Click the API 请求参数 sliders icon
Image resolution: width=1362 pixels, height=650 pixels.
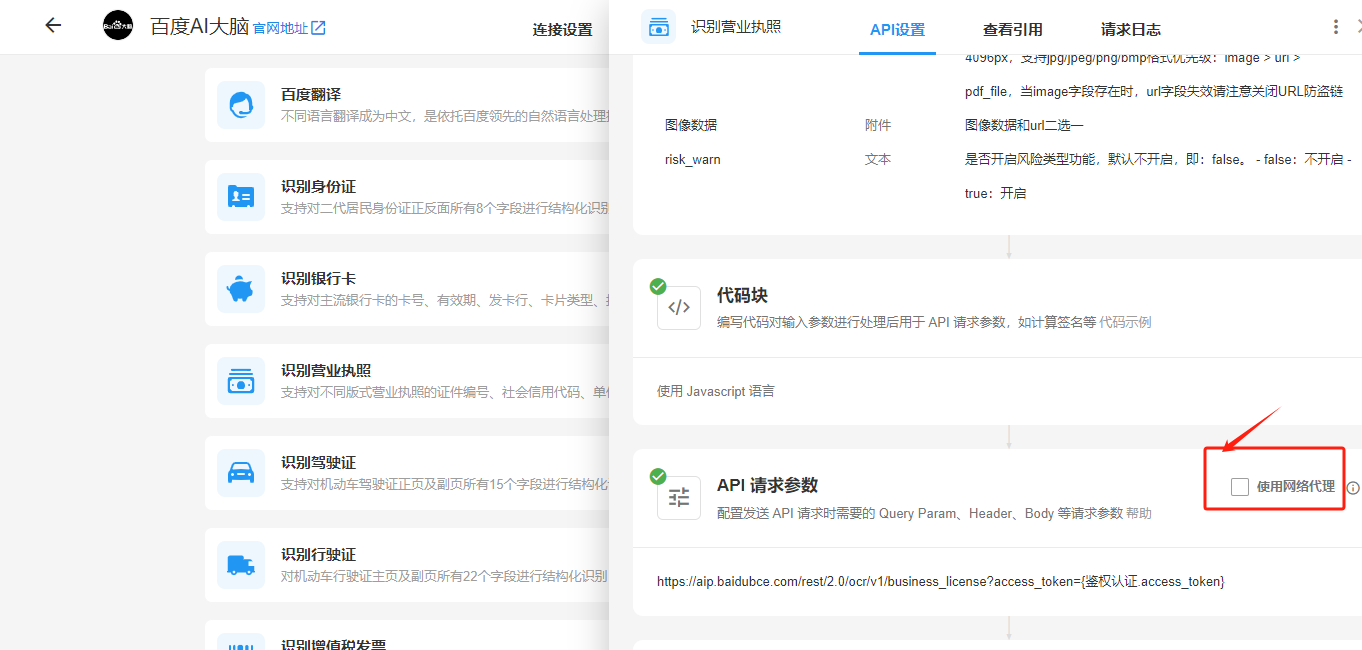pos(678,497)
